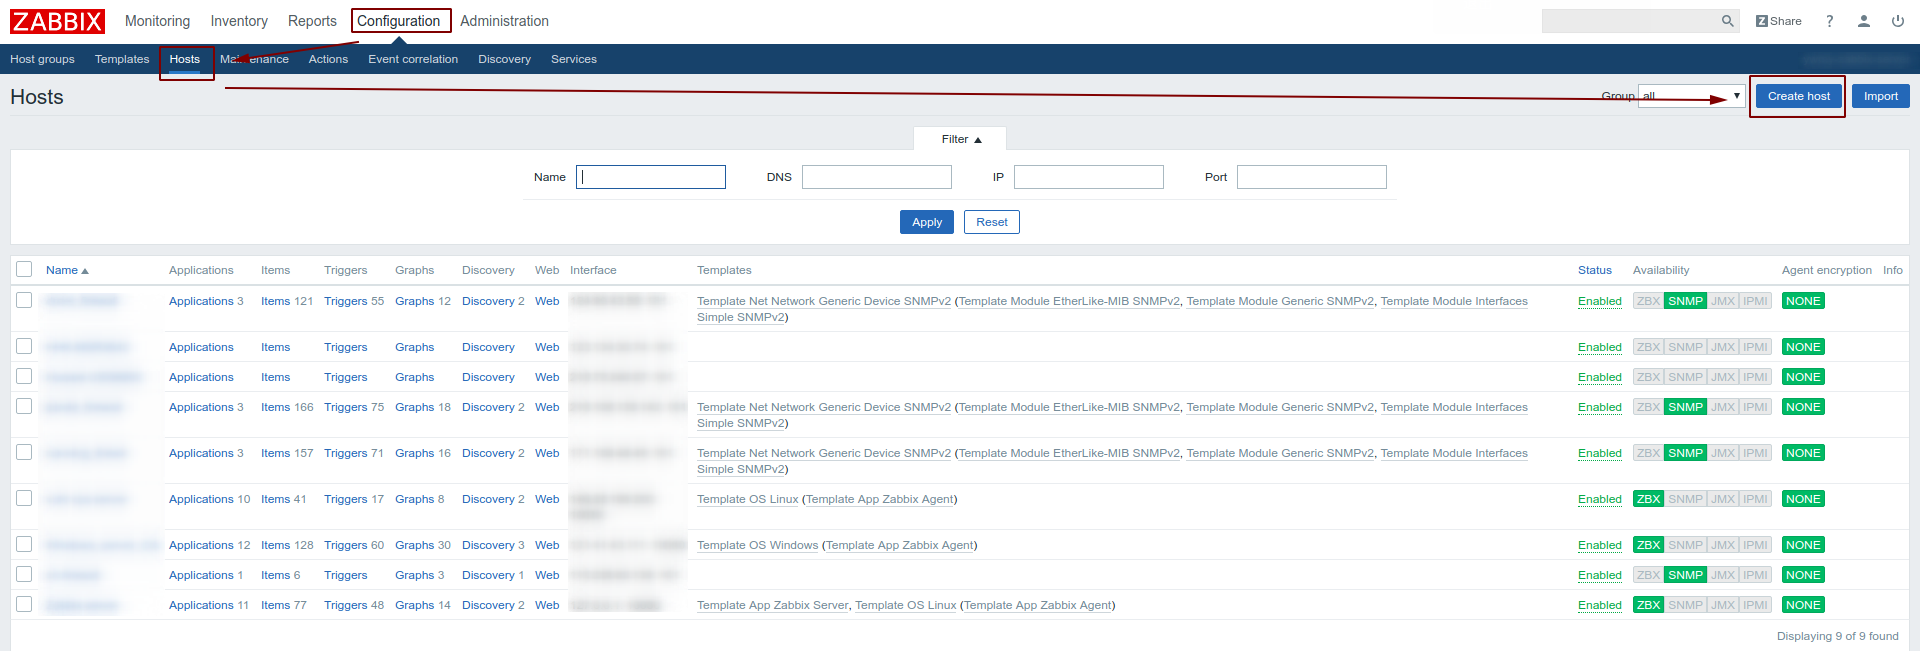Open the Reports menu
Screen dimensions: 1920x651
point(312,21)
